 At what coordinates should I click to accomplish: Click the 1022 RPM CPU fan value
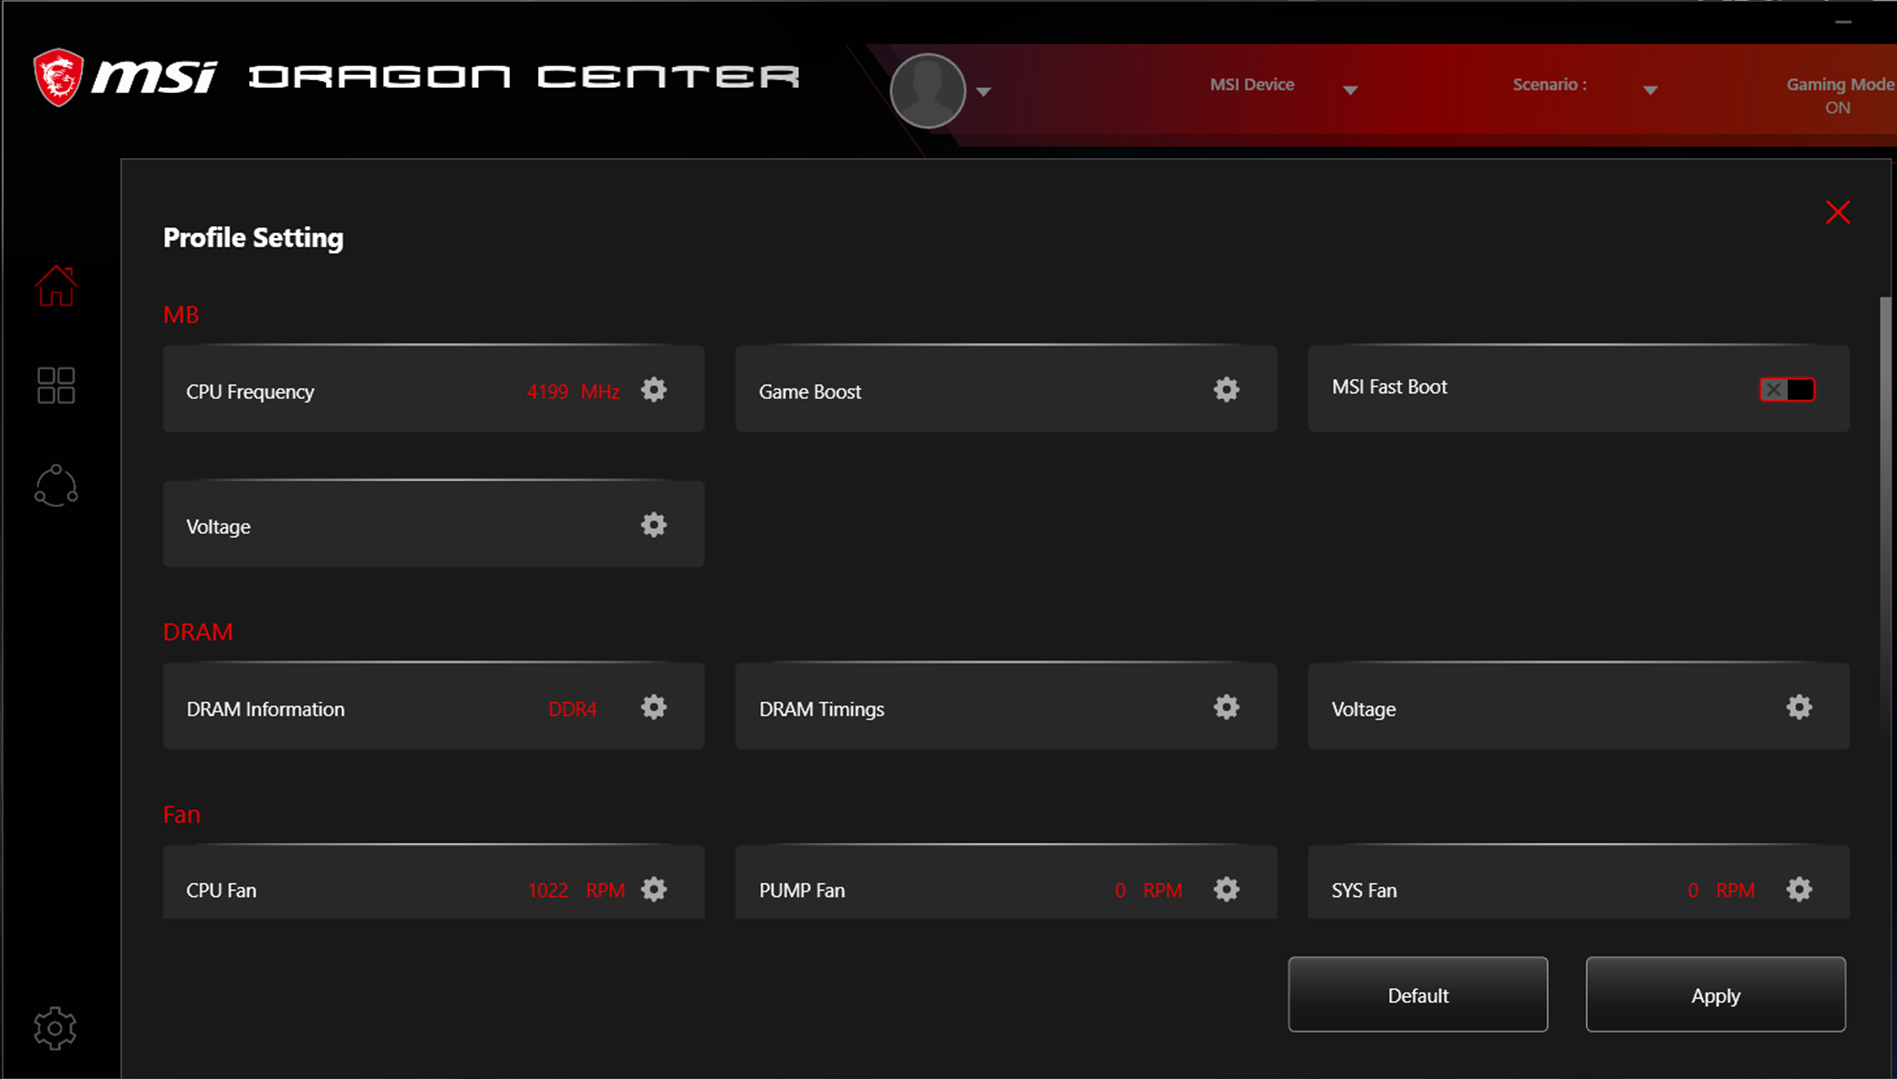[x=576, y=891]
